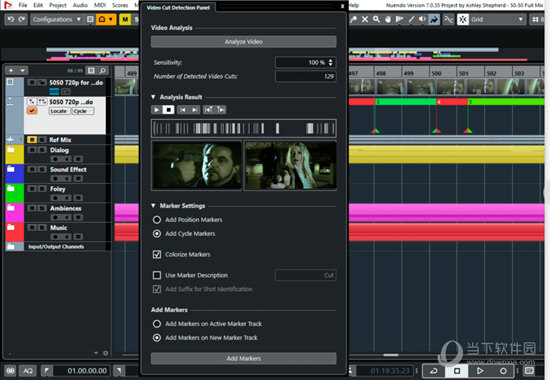Click the cycle marker at bar 500
The height and width of the screenshot is (380, 550).
pos(452,102)
